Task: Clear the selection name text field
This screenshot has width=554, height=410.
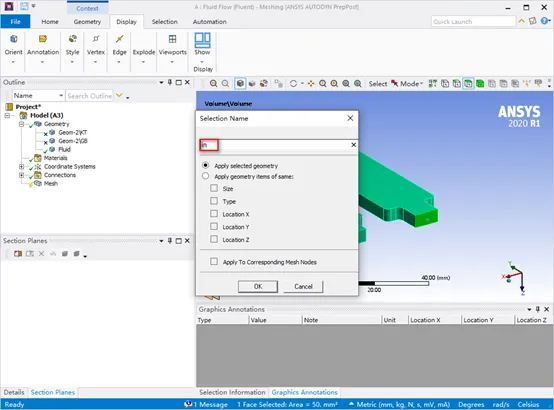Action: [353, 145]
